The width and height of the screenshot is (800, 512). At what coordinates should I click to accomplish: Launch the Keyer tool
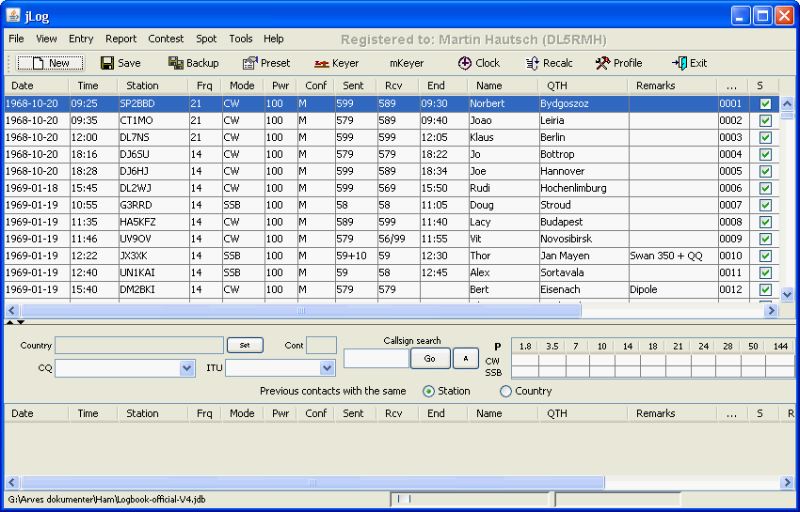tap(336, 63)
